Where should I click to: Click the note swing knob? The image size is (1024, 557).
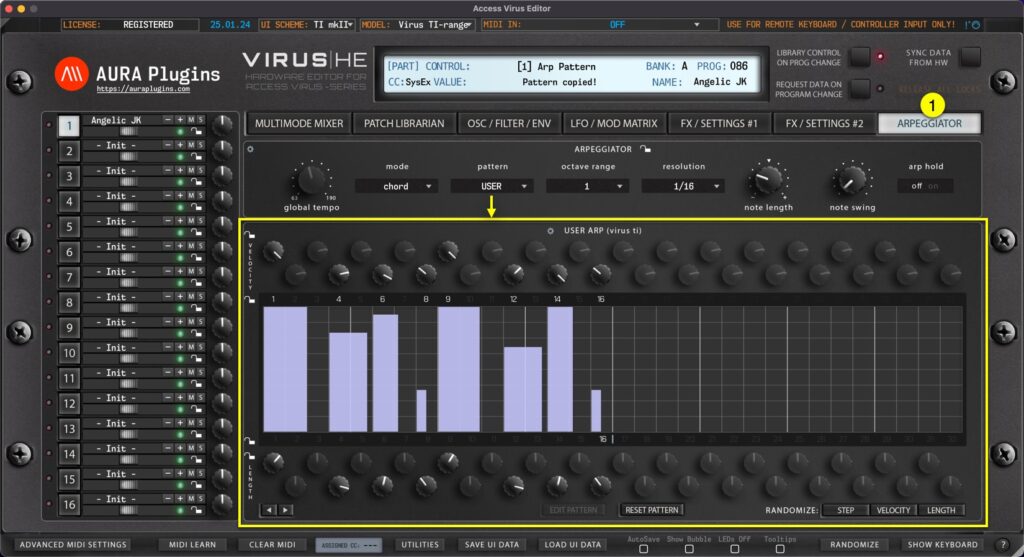pyautogui.click(x=851, y=179)
